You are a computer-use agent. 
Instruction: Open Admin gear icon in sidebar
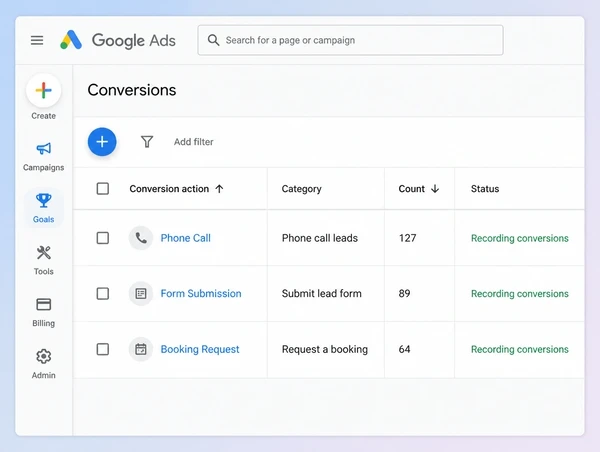pos(44,356)
